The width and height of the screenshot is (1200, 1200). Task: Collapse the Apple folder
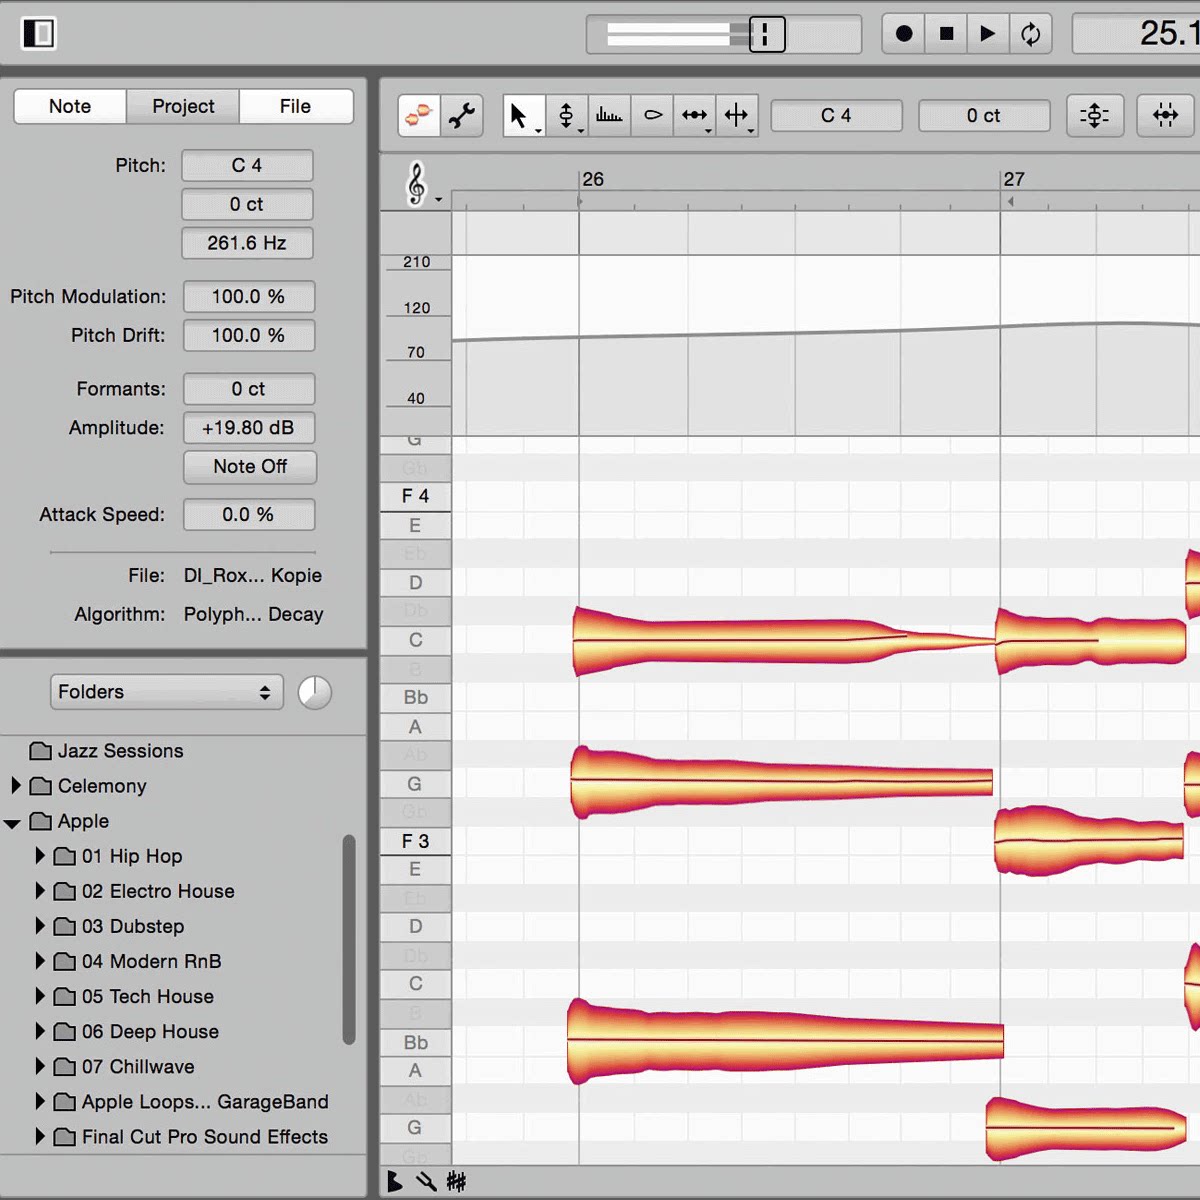13,823
